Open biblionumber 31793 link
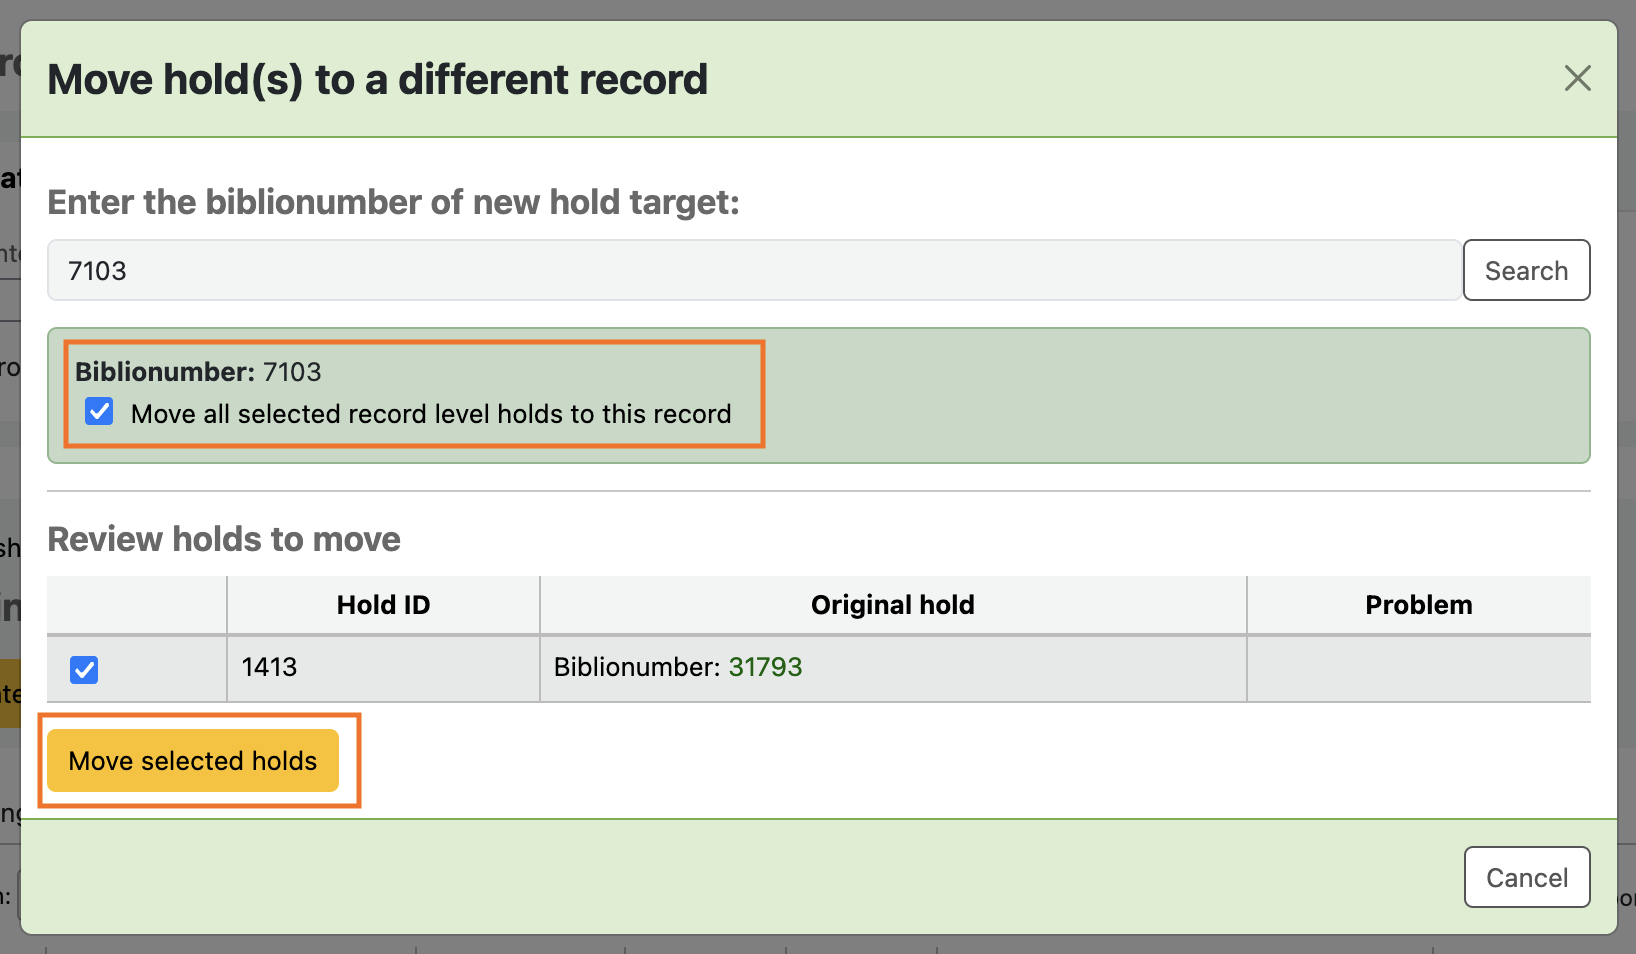The height and width of the screenshot is (954, 1636). coord(765,667)
